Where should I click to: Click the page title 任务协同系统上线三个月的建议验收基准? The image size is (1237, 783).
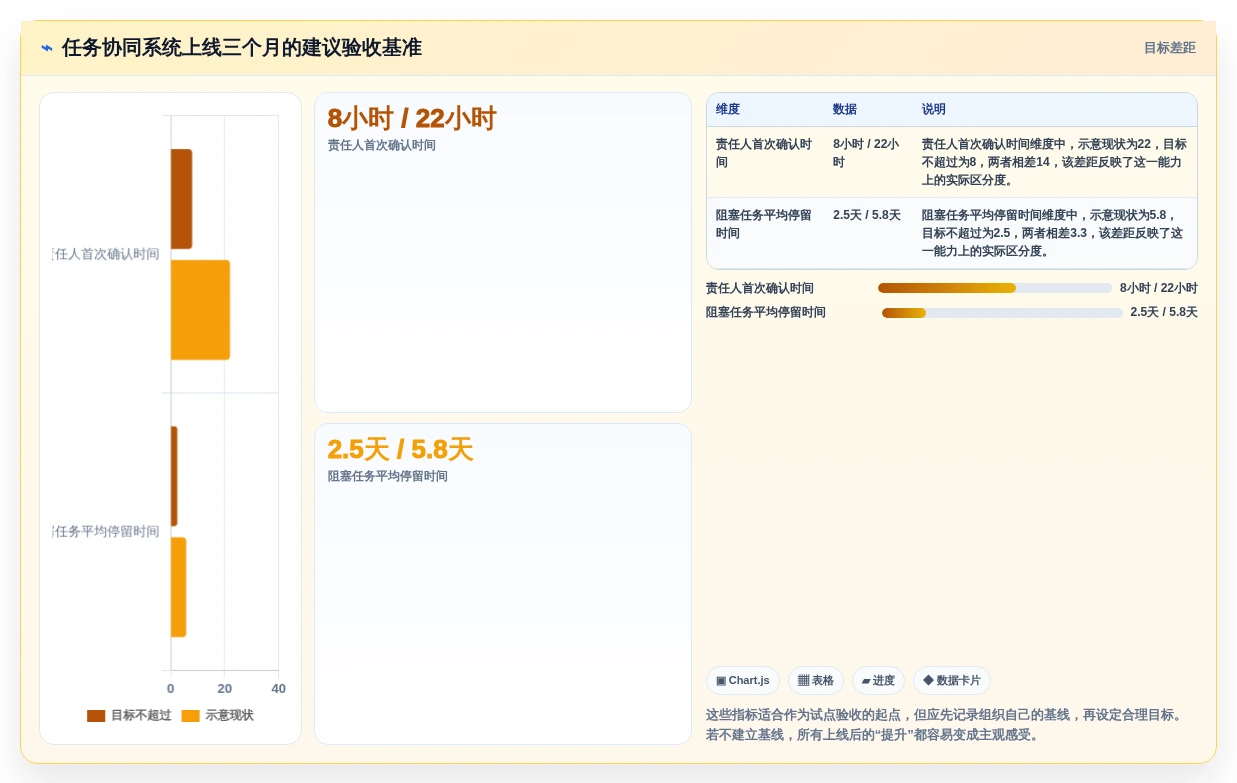pos(242,48)
